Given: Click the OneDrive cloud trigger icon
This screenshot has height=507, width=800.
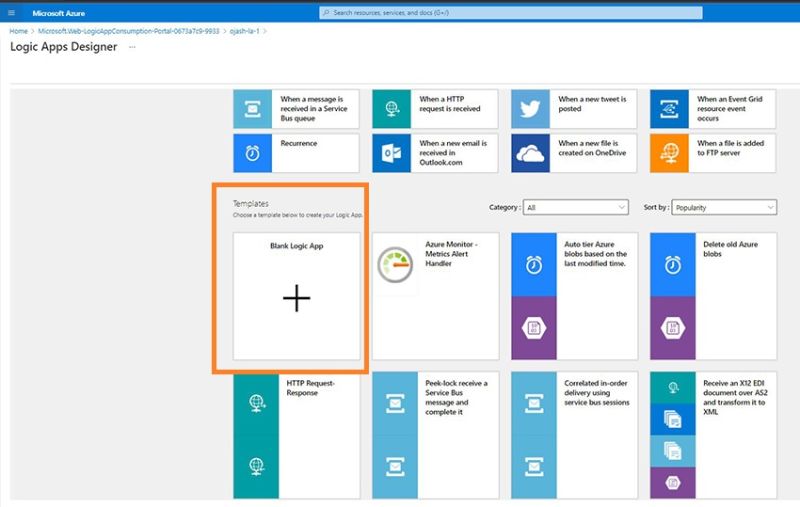Looking at the screenshot, I should [x=530, y=153].
